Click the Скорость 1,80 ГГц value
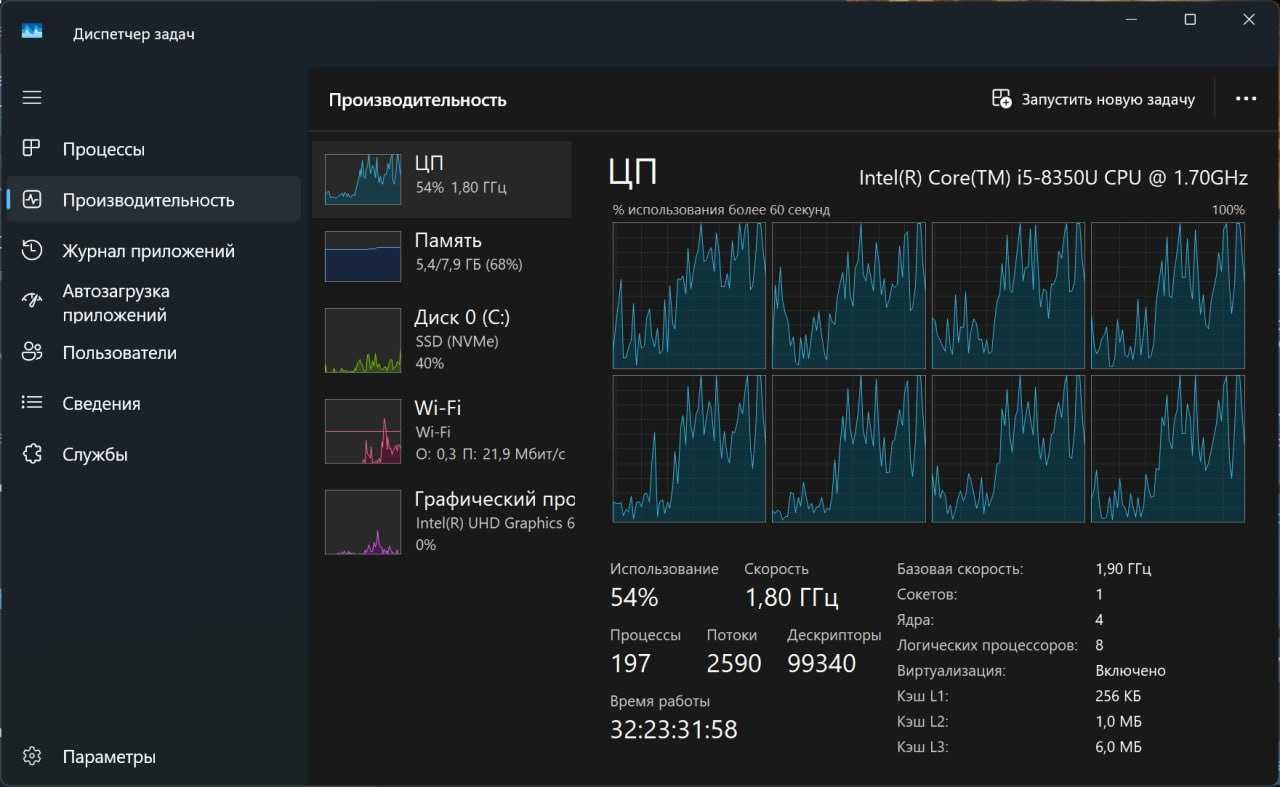 point(791,598)
